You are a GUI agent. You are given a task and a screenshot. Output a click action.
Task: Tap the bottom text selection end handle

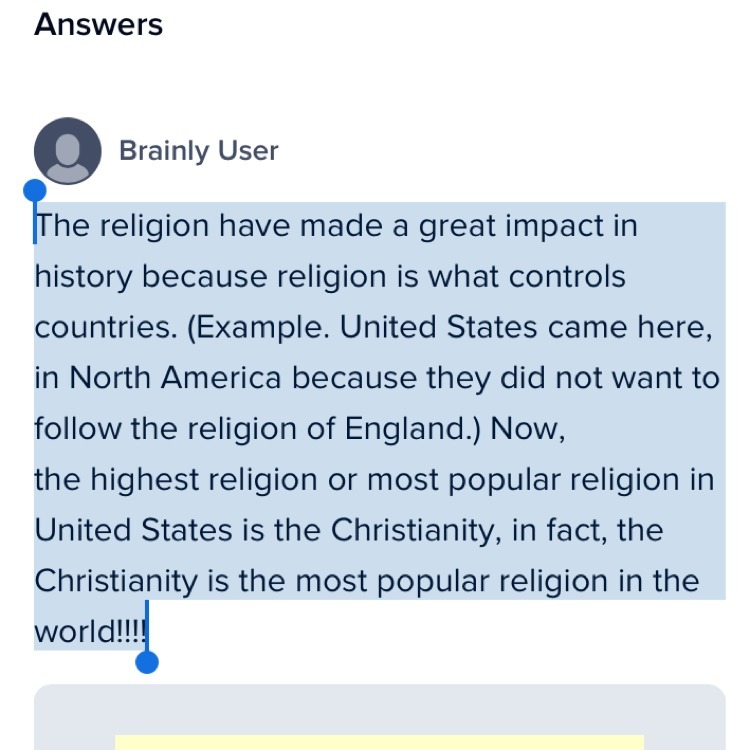pyautogui.click(x=147, y=662)
